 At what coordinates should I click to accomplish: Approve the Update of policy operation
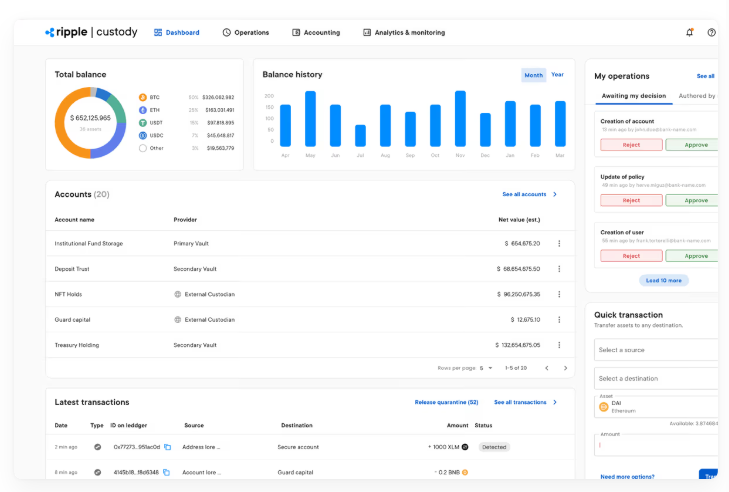692,200
